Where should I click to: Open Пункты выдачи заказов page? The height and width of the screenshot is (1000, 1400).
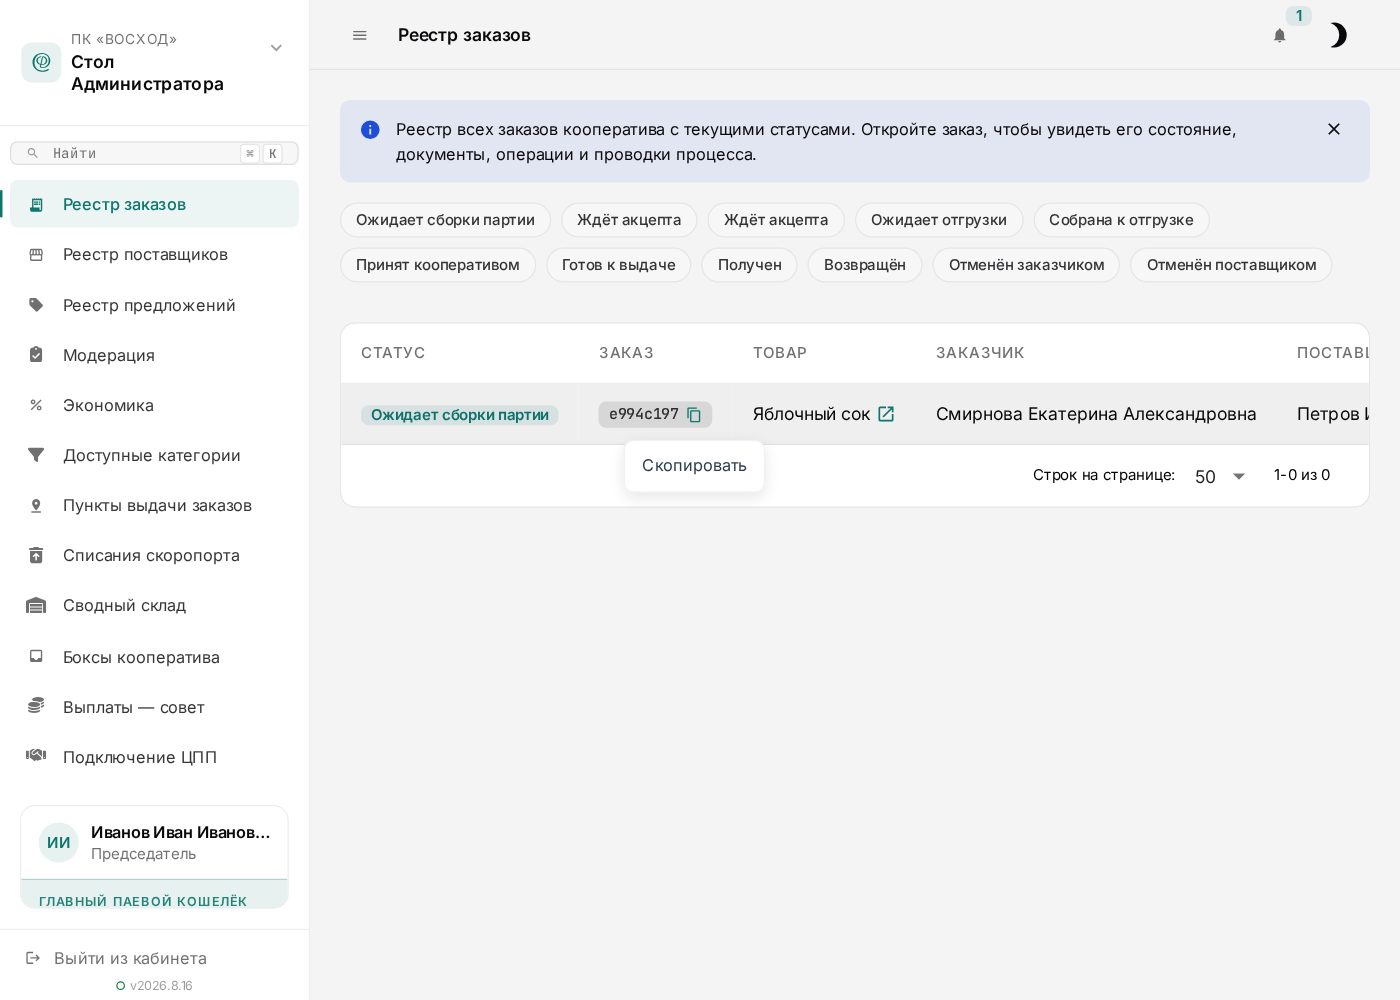(x=154, y=505)
